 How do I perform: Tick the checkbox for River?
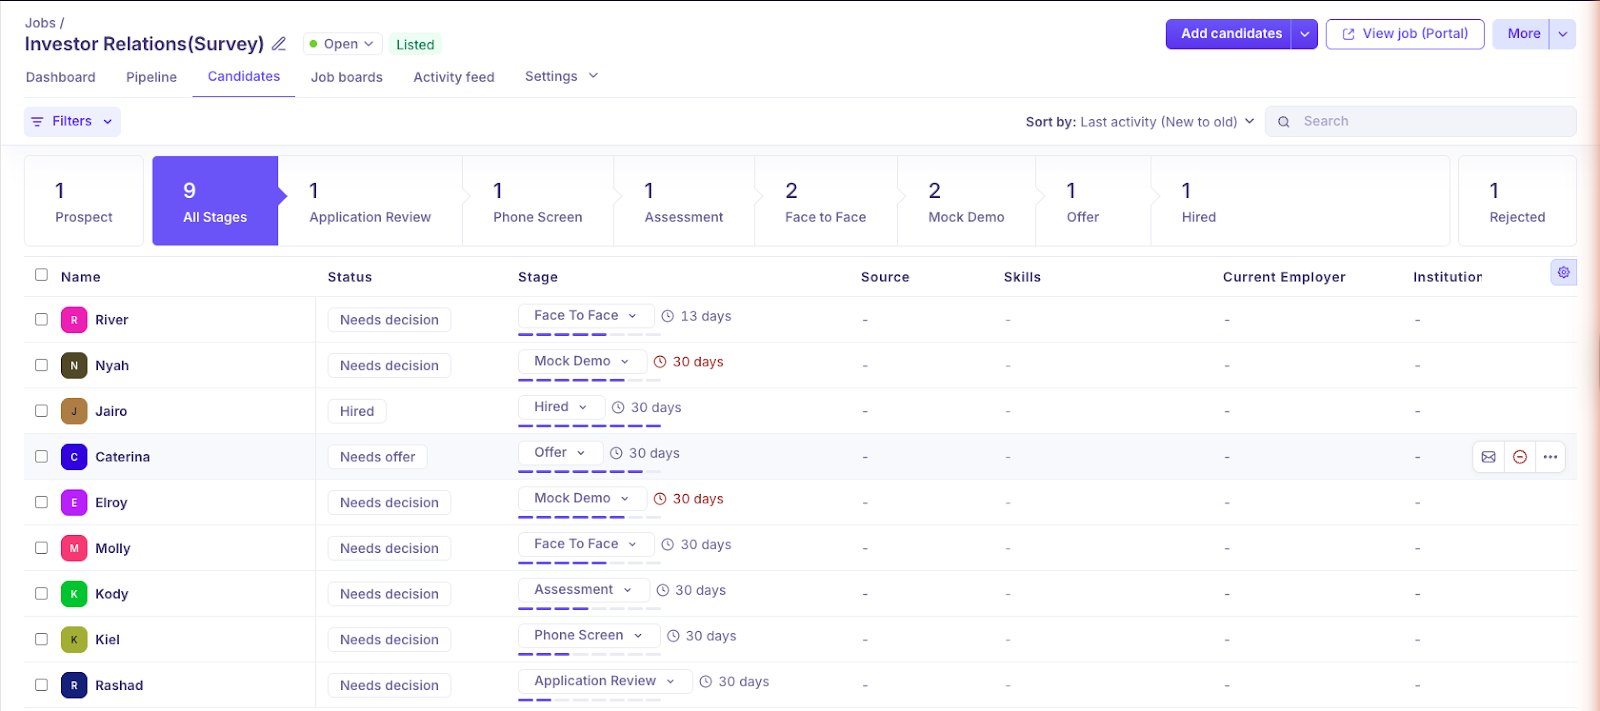41,320
